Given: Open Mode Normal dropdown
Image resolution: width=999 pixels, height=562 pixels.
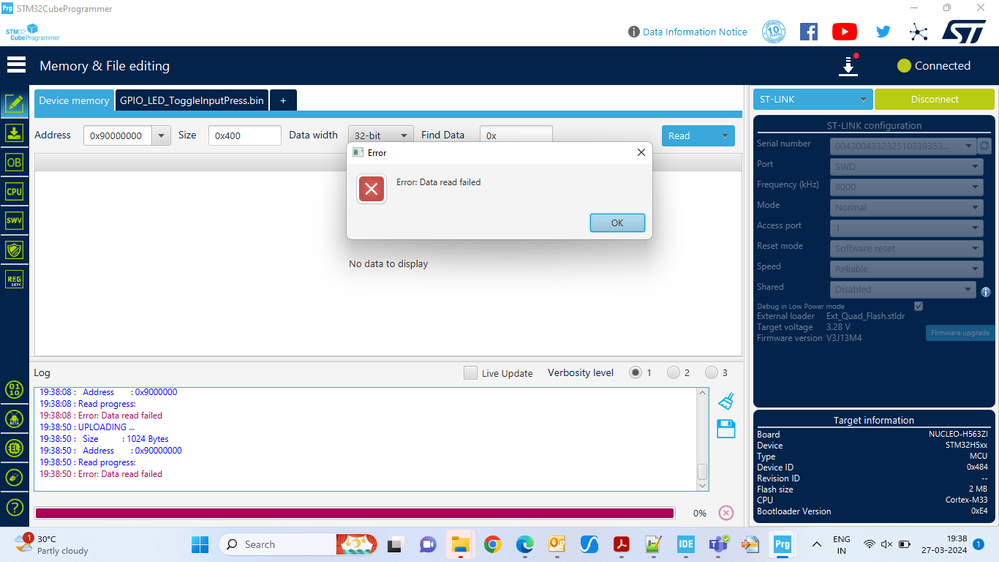Looking at the screenshot, I should 906,207.
